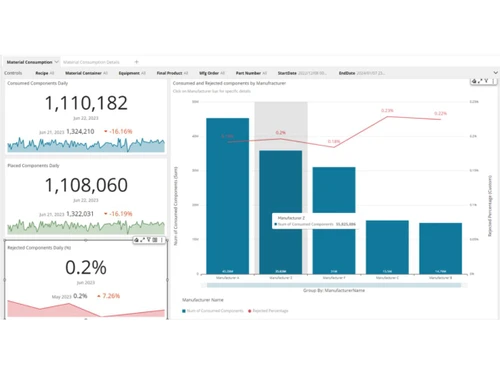Click the red rejected components area chart
Screen dimensions: 500x375
[x=86, y=309]
